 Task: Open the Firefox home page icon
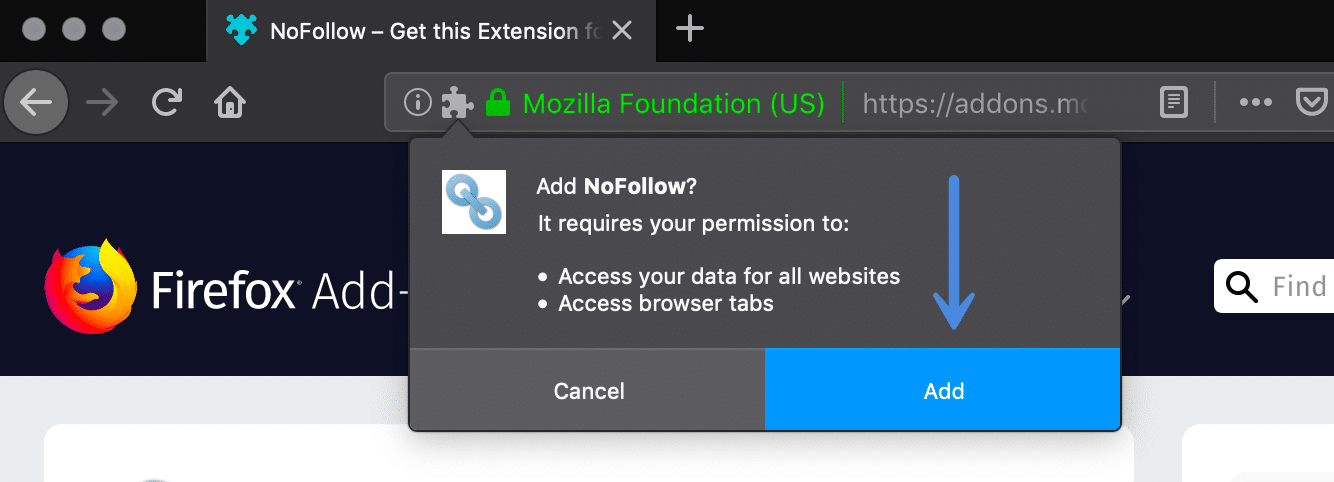(x=230, y=102)
